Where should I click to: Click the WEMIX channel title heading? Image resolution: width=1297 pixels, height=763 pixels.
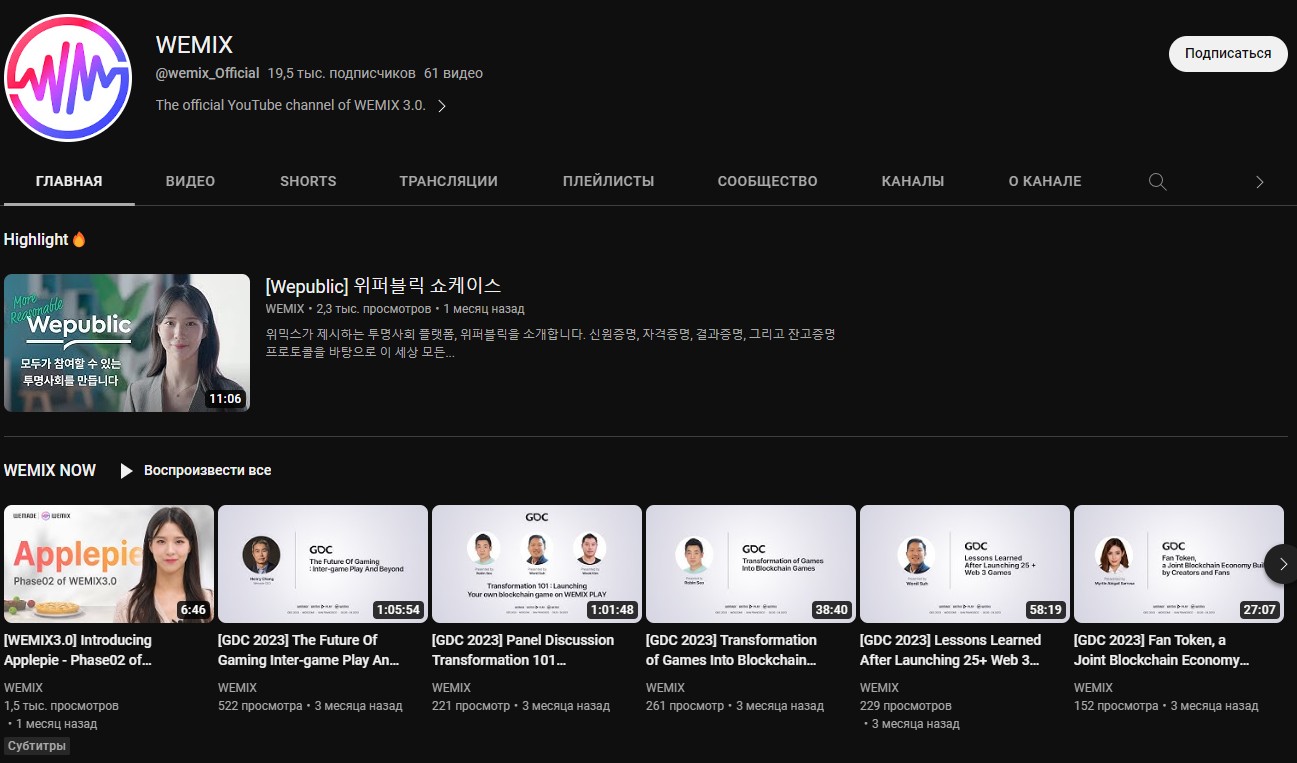tap(194, 45)
